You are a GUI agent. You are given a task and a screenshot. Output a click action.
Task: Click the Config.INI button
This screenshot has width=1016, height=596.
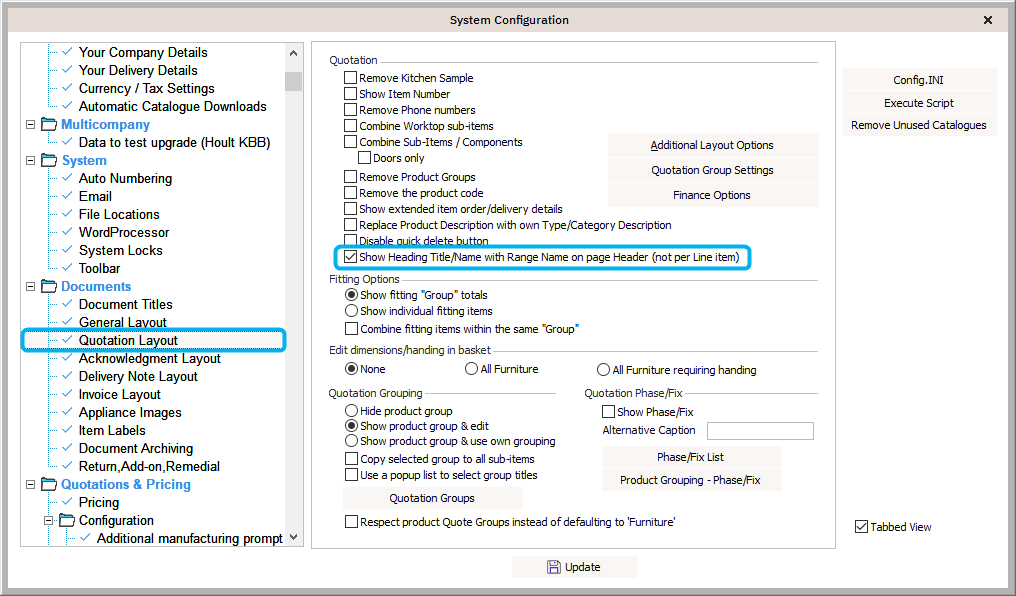click(919, 80)
